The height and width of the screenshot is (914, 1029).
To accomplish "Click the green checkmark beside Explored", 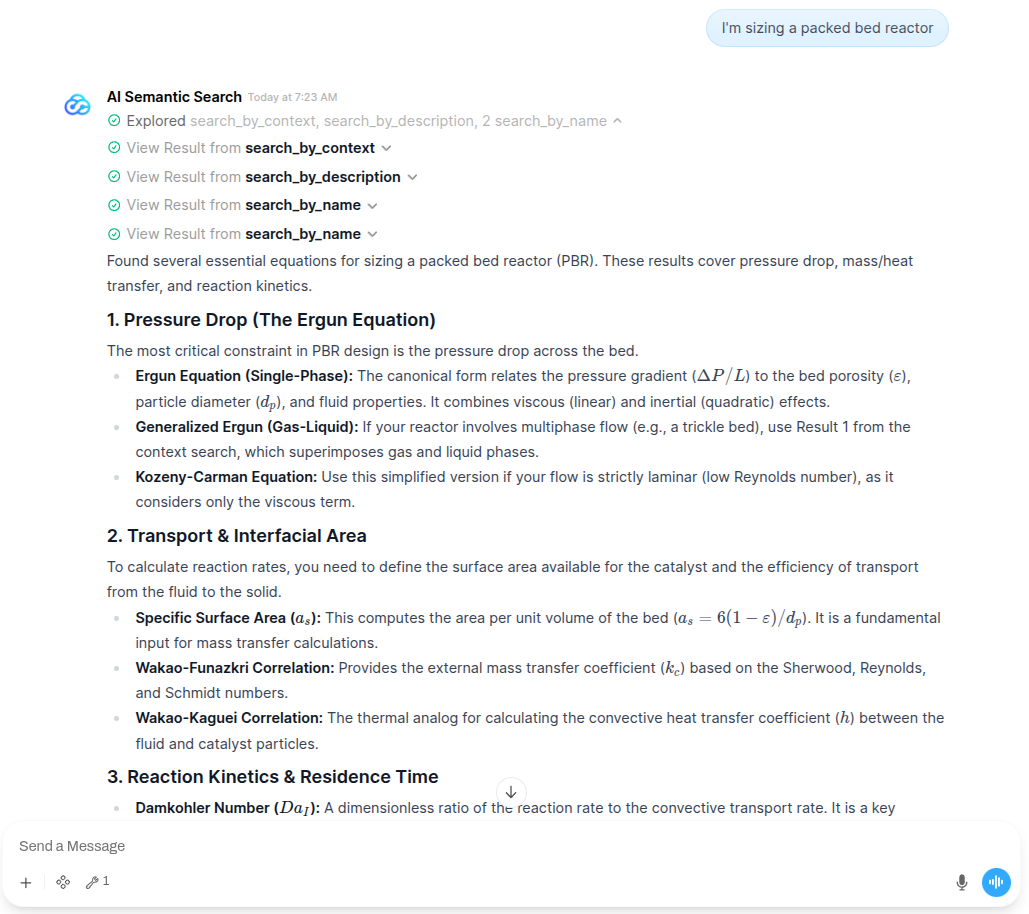I will tap(113, 119).
